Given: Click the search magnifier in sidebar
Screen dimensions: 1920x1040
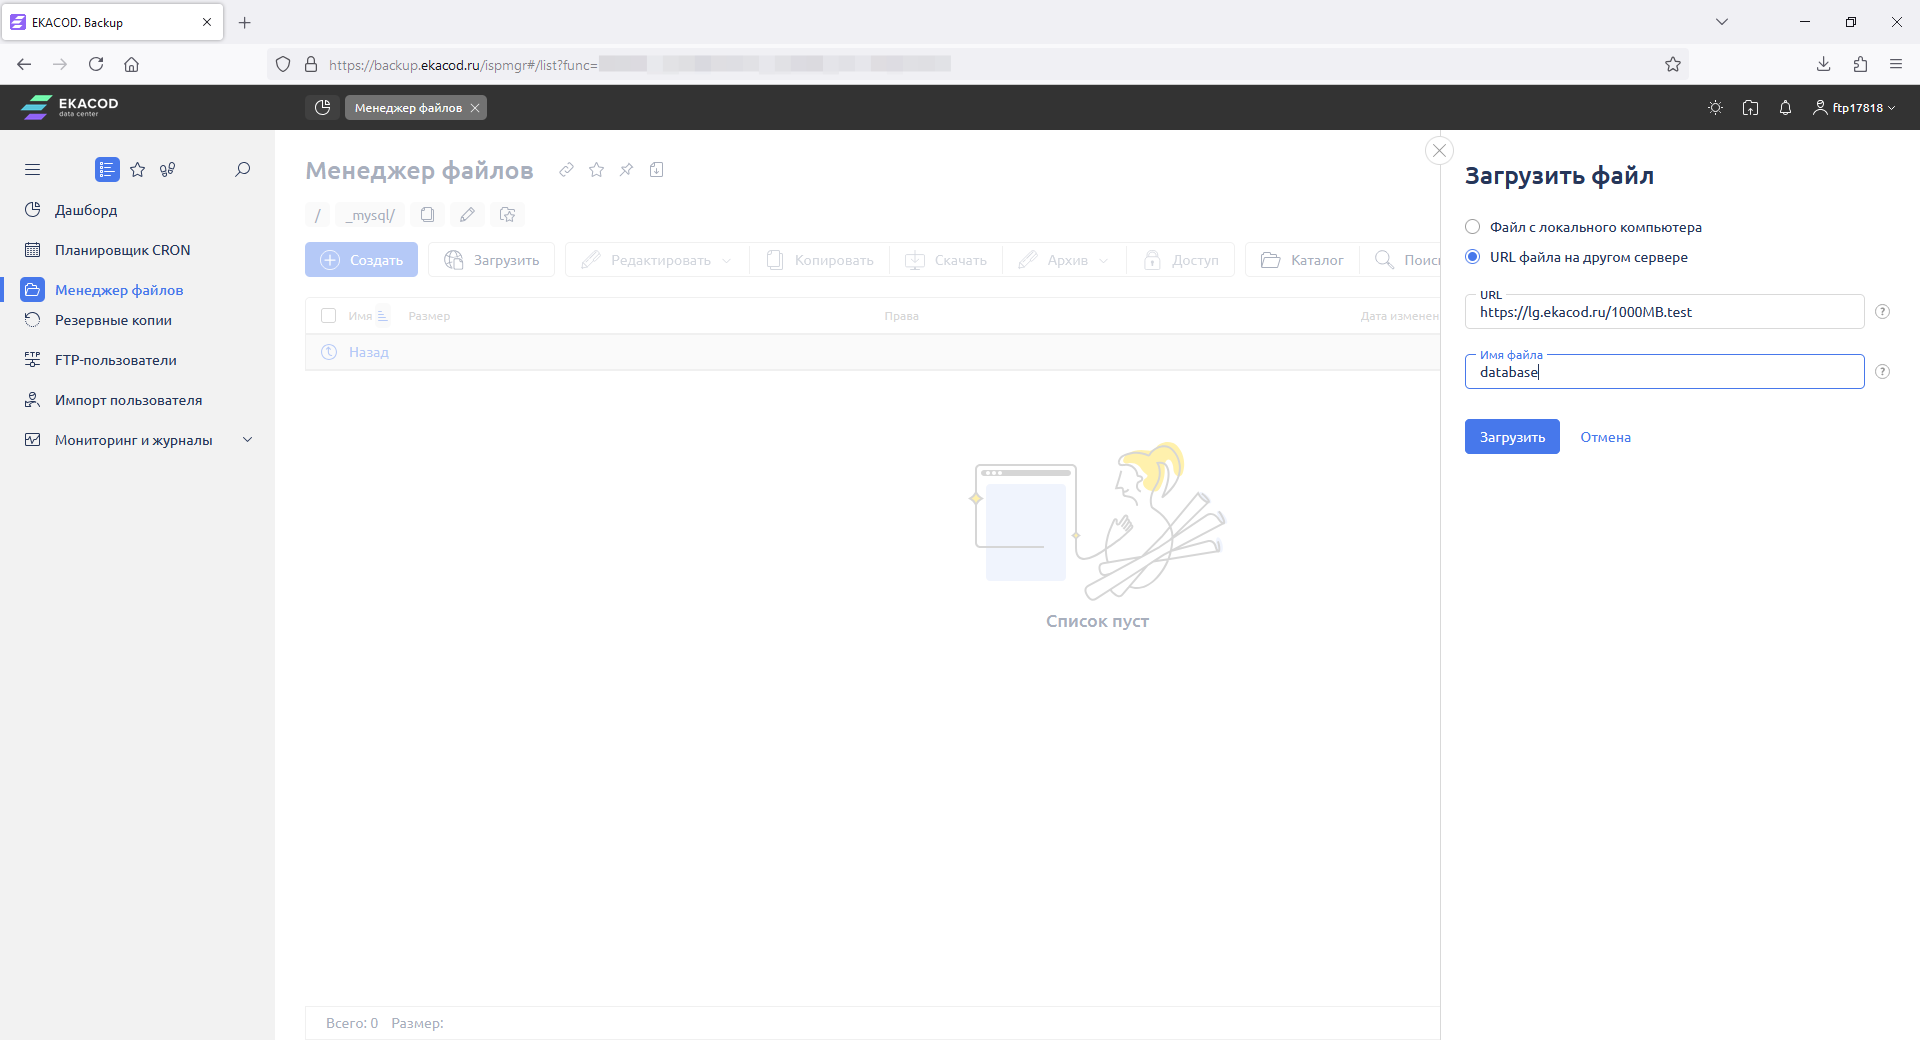Looking at the screenshot, I should pyautogui.click(x=242, y=170).
